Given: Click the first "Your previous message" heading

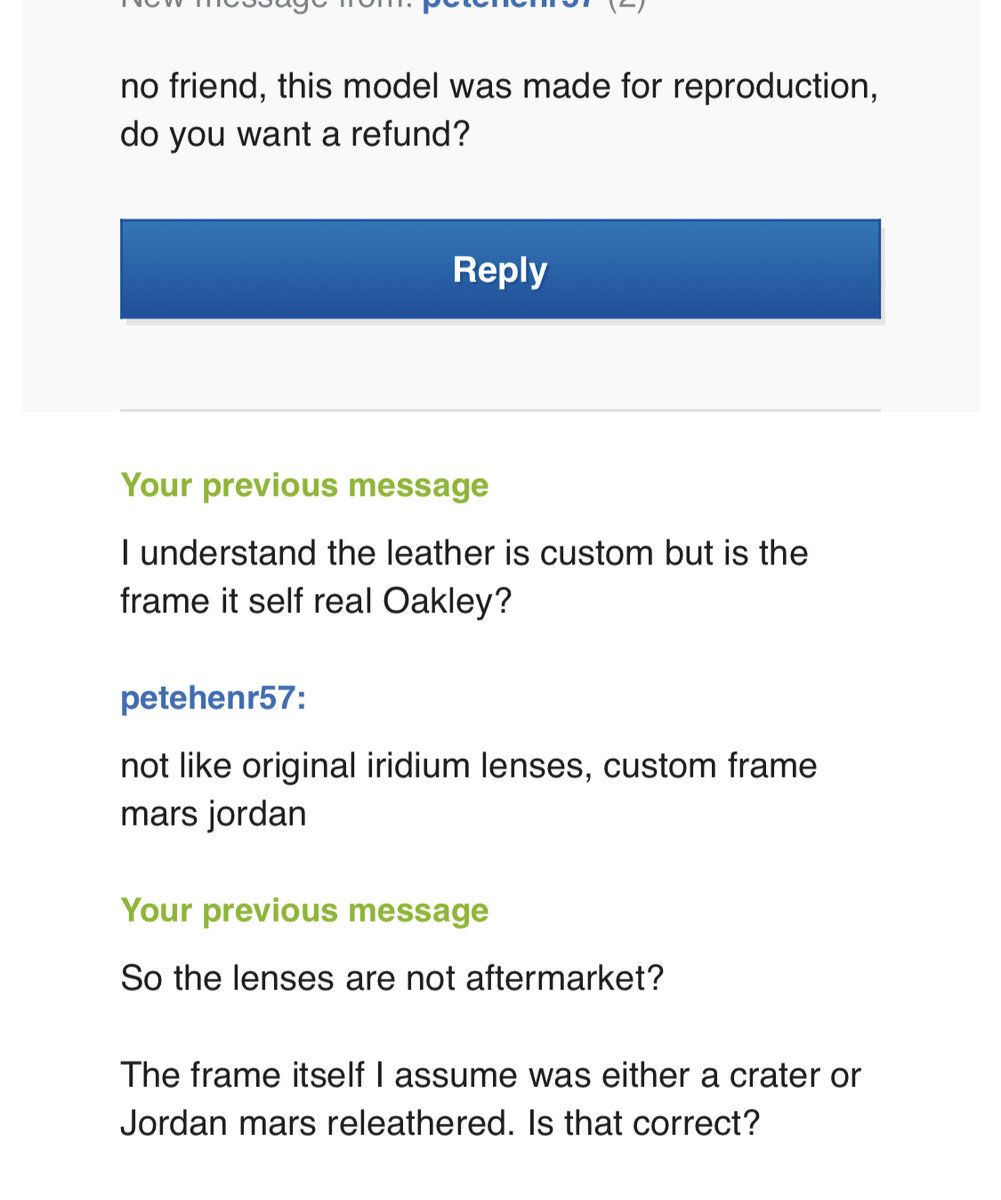Looking at the screenshot, I should pos(304,485).
